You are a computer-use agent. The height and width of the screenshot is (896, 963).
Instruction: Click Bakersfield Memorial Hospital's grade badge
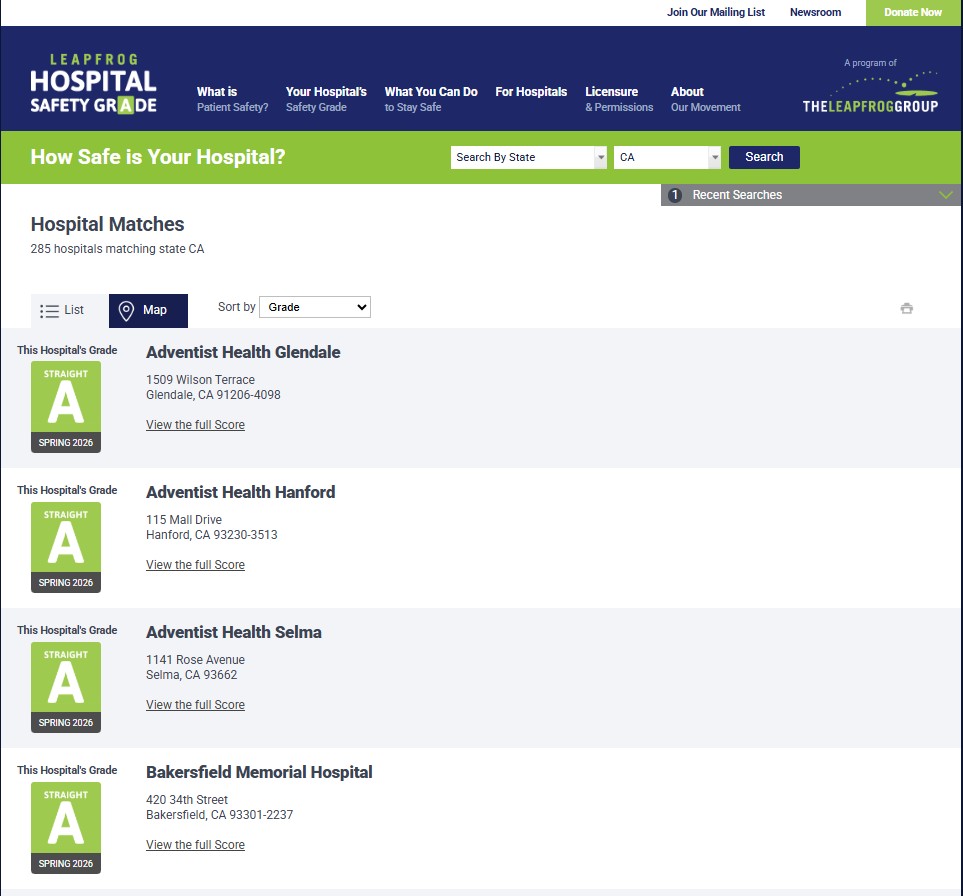[x=66, y=827]
